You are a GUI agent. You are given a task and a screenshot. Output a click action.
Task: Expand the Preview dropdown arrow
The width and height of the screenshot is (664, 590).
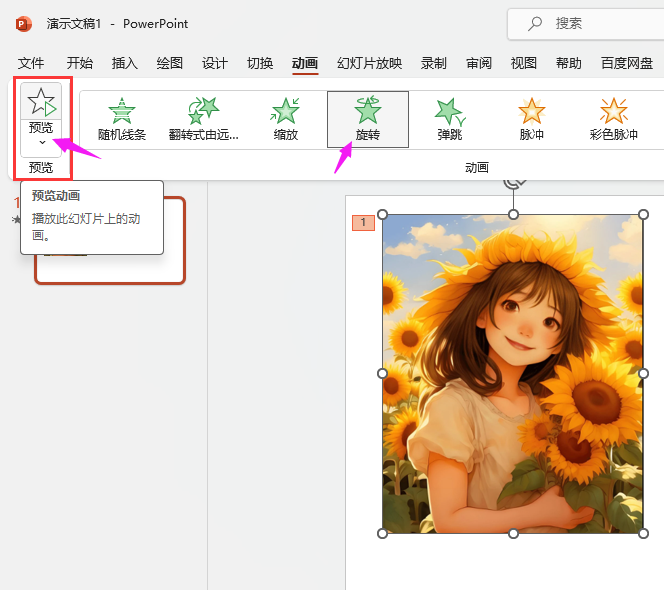pyautogui.click(x=42, y=142)
